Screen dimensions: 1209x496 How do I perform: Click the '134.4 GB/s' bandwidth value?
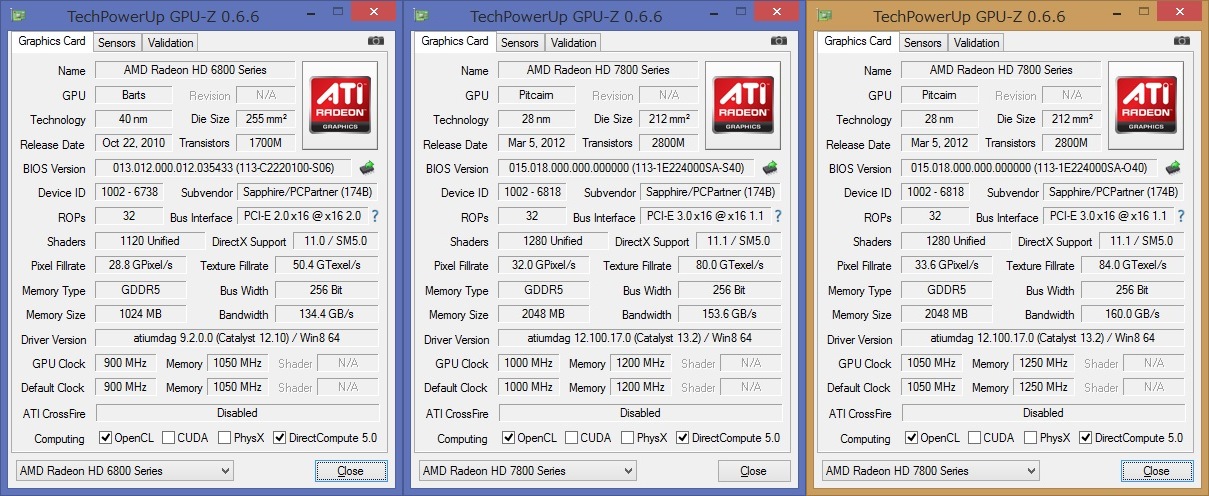[327, 314]
